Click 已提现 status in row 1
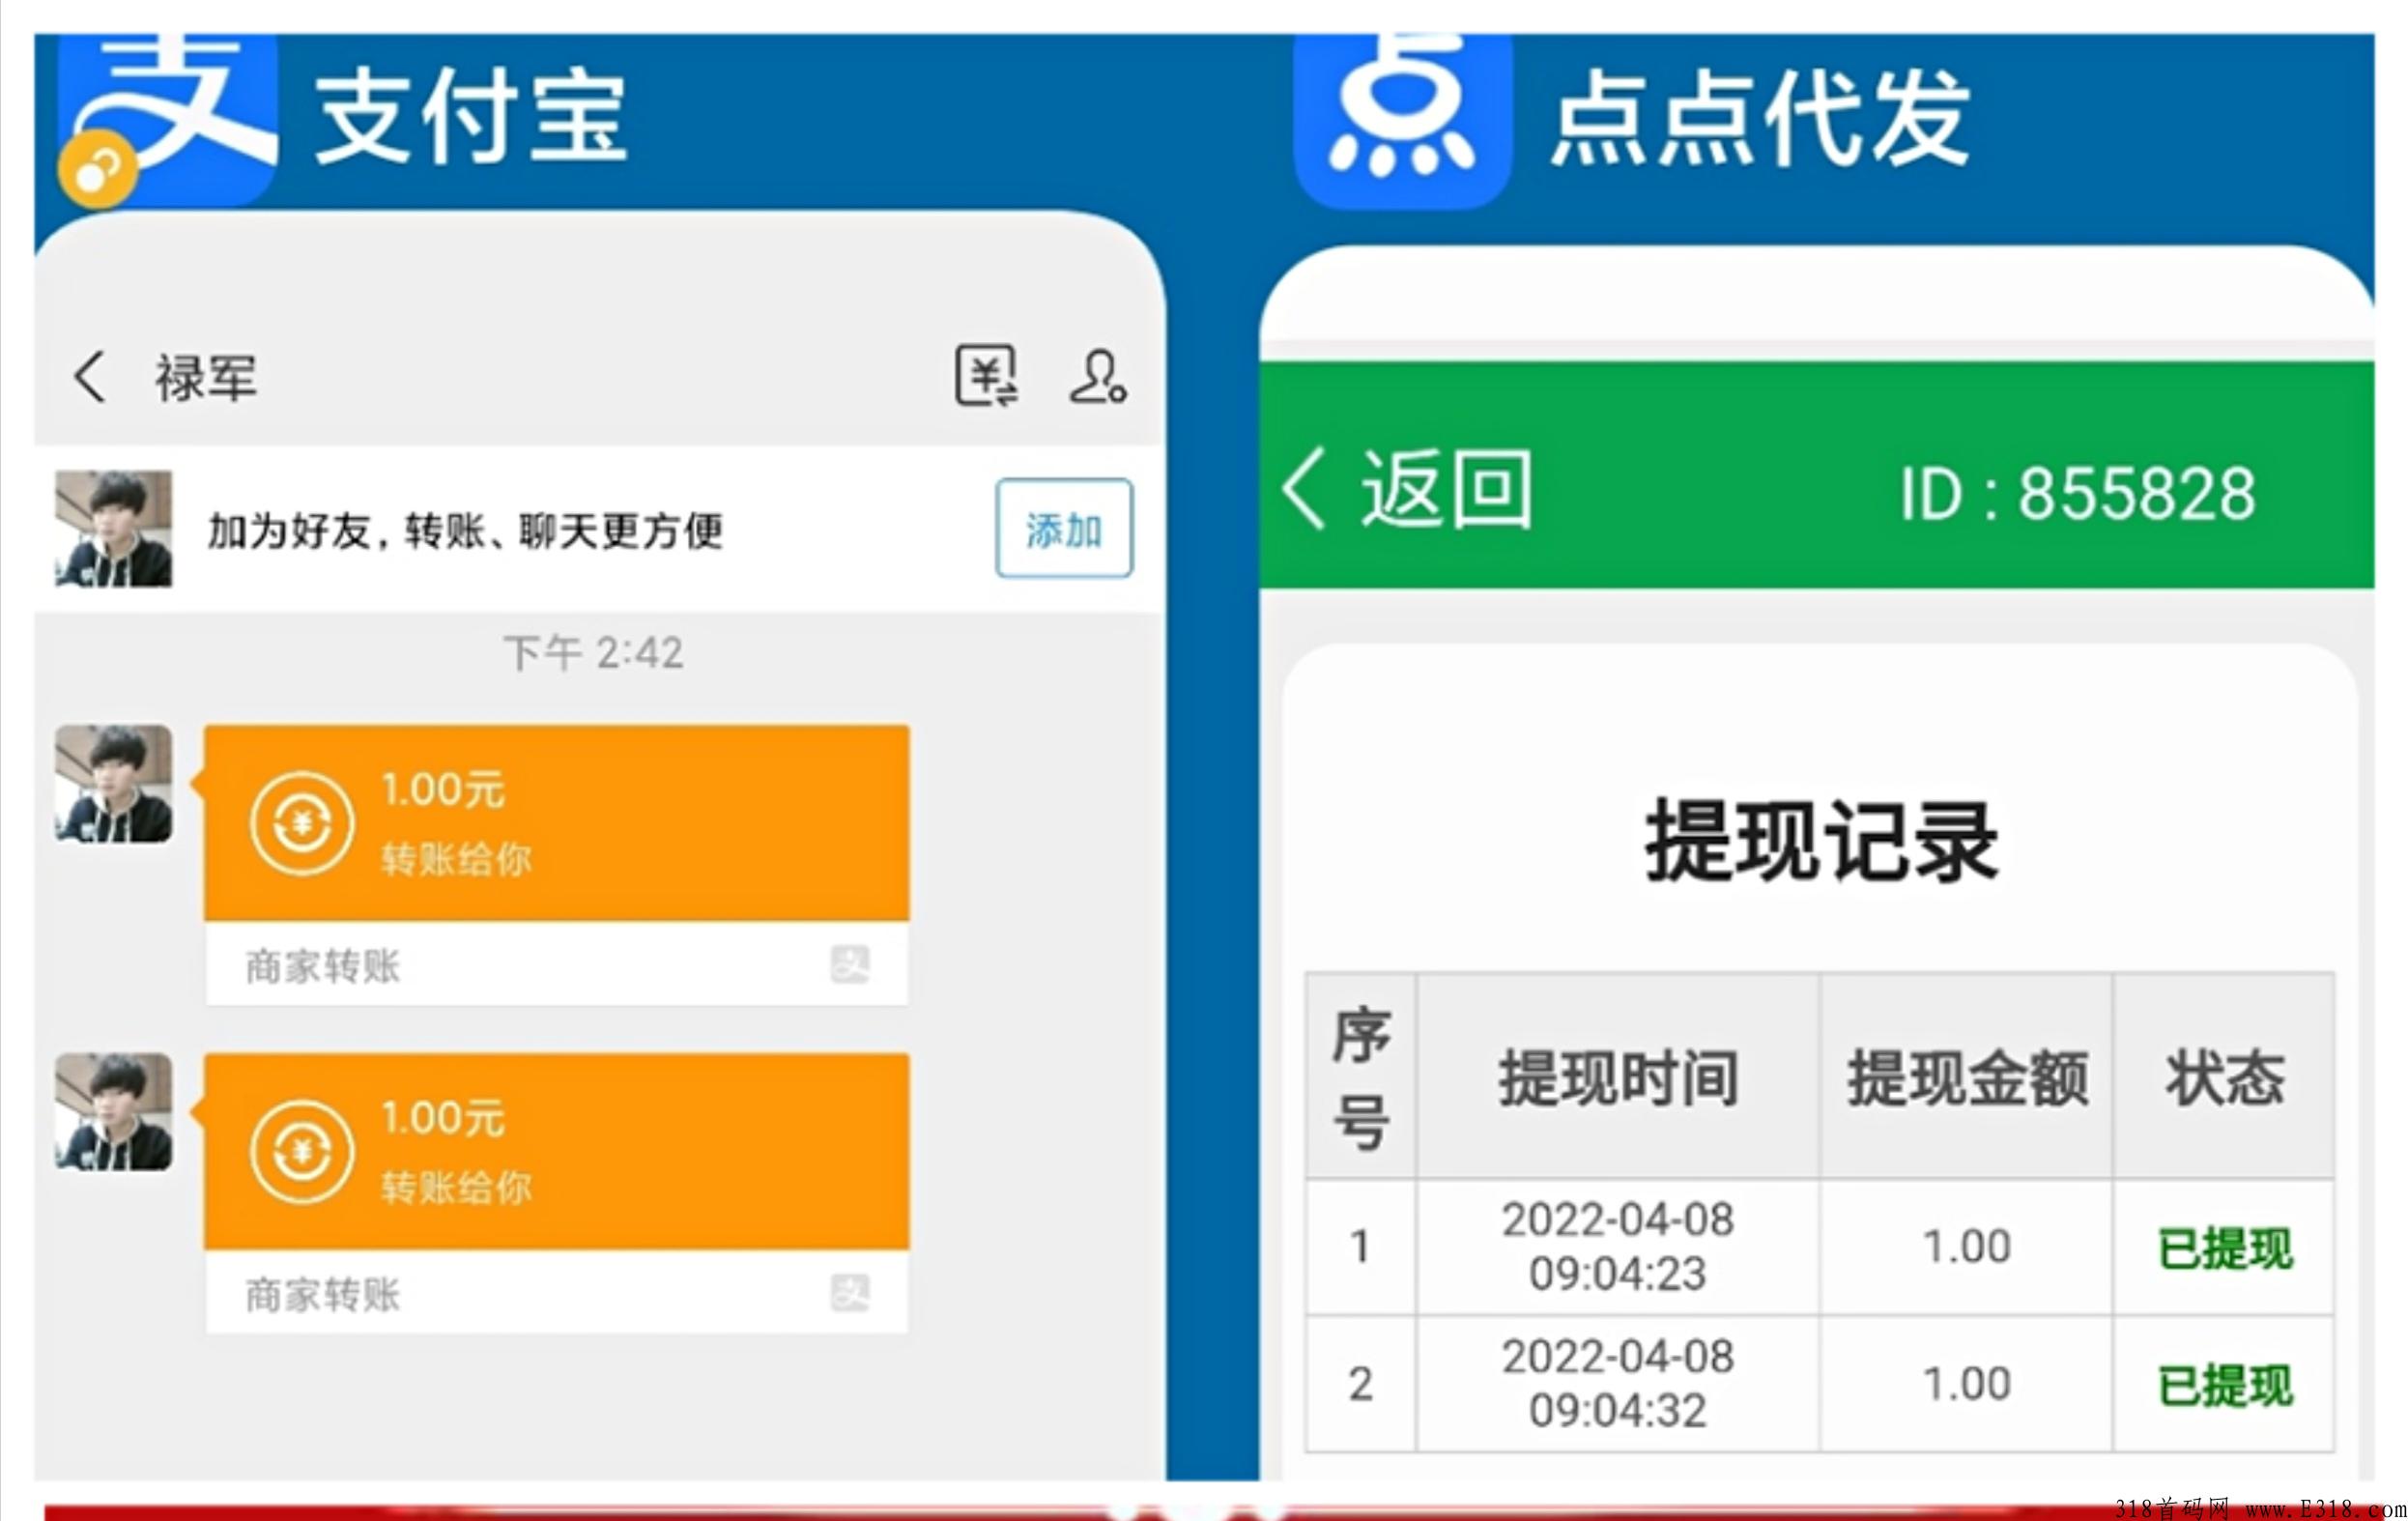 2225,1248
